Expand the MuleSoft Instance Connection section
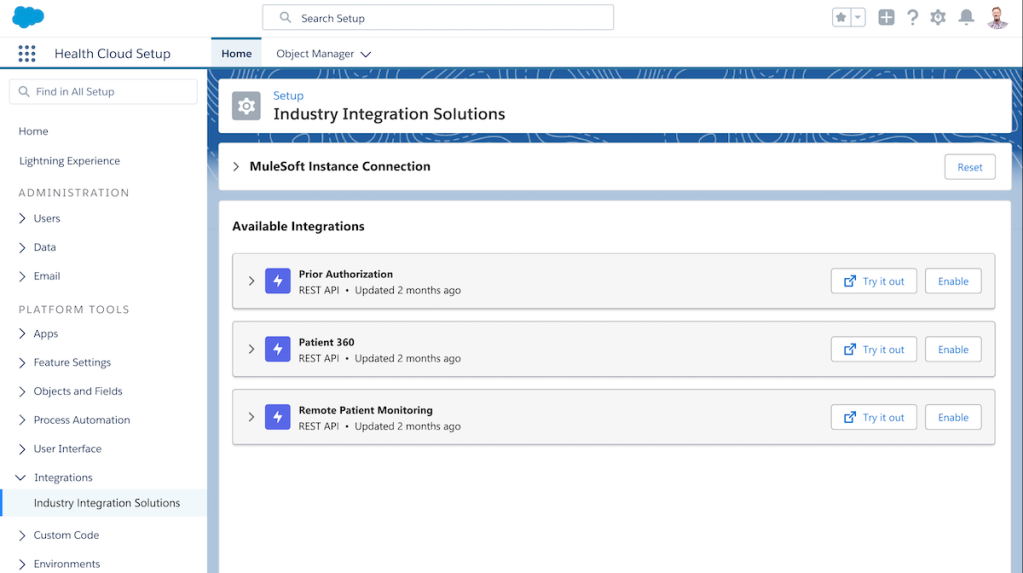The image size is (1023, 573). [237, 167]
